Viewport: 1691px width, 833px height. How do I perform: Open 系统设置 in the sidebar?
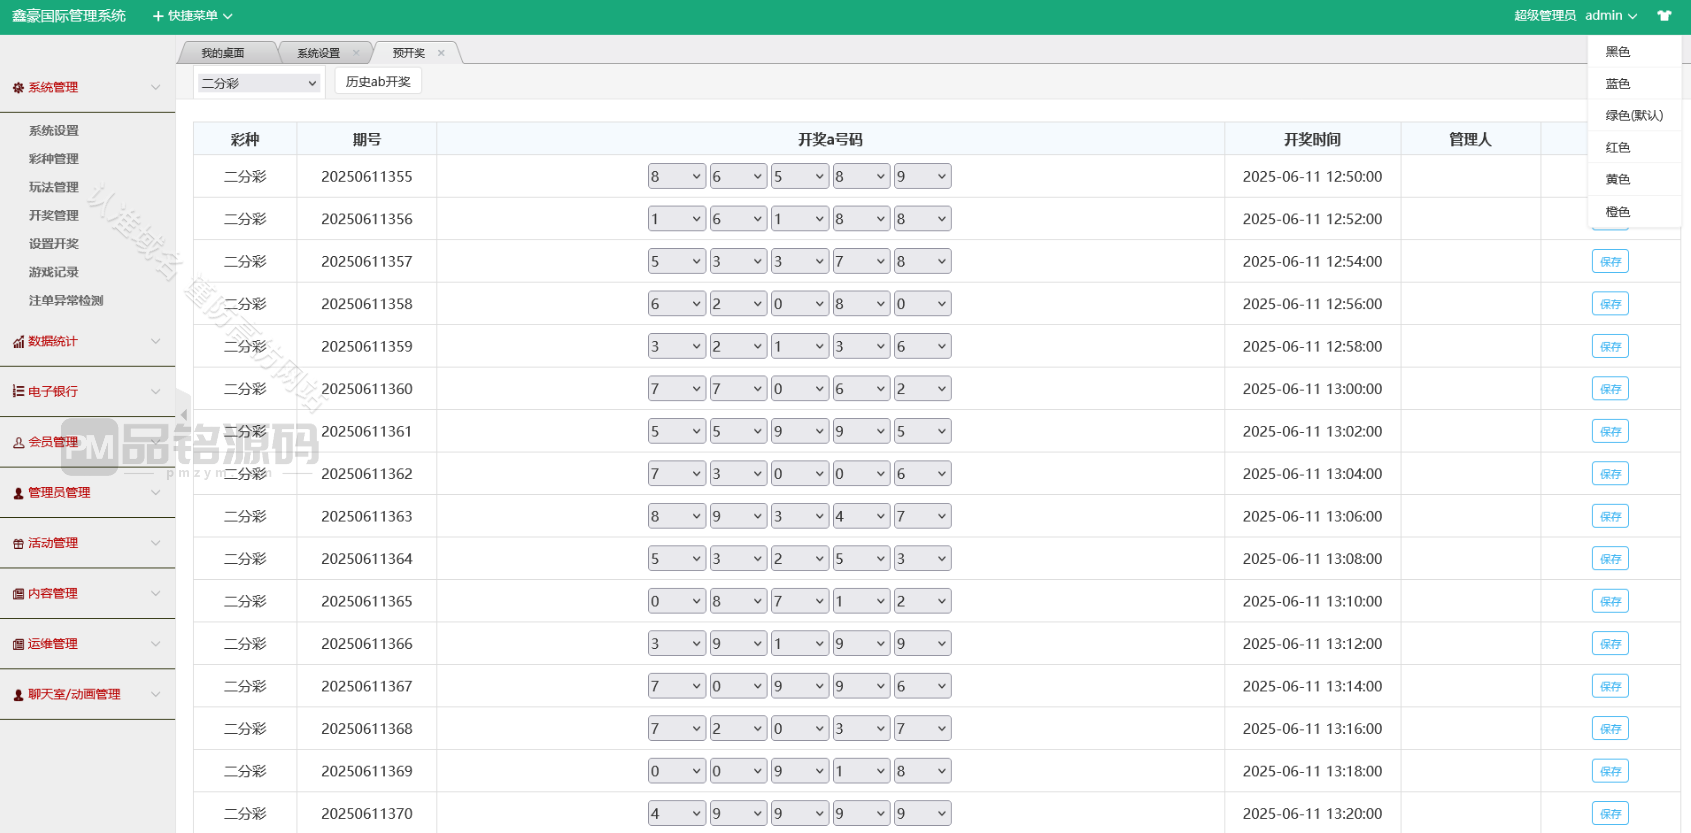click(x=54, y=131)
